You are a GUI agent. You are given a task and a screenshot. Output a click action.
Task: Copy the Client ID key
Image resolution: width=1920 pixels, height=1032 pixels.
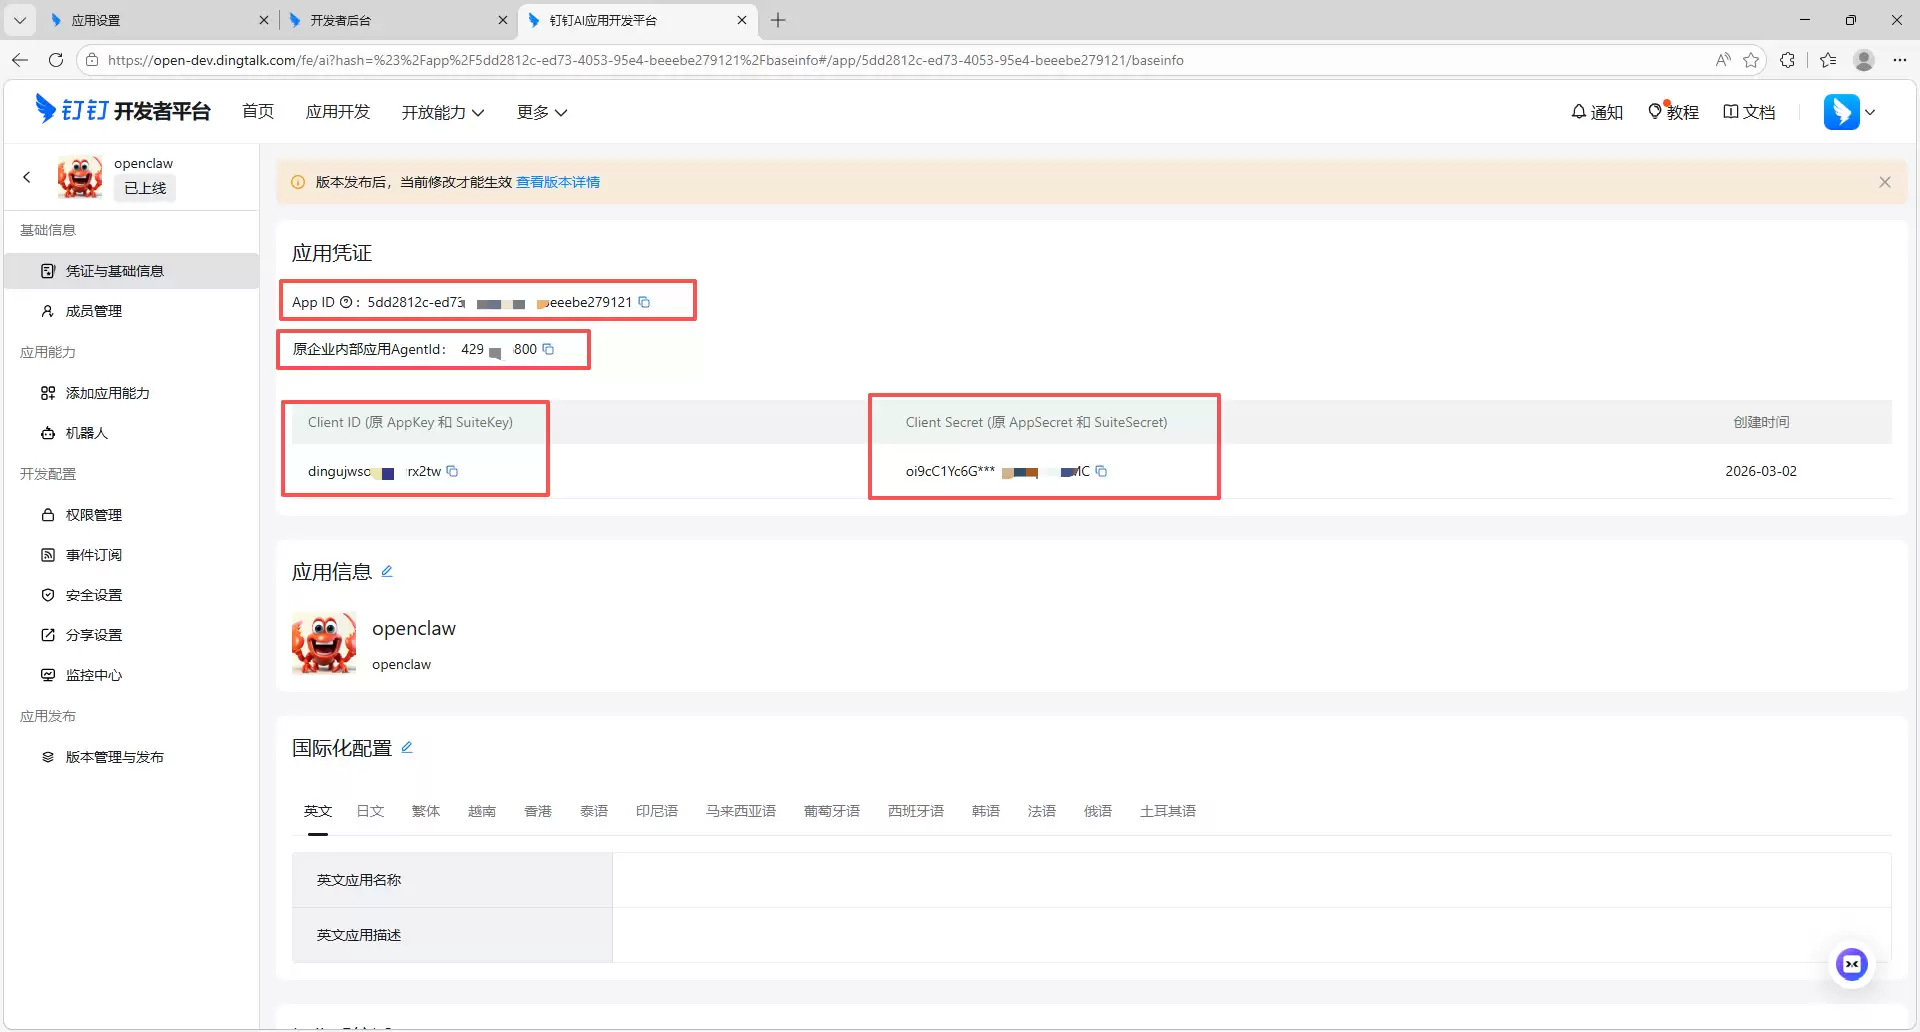coord(452,471)
